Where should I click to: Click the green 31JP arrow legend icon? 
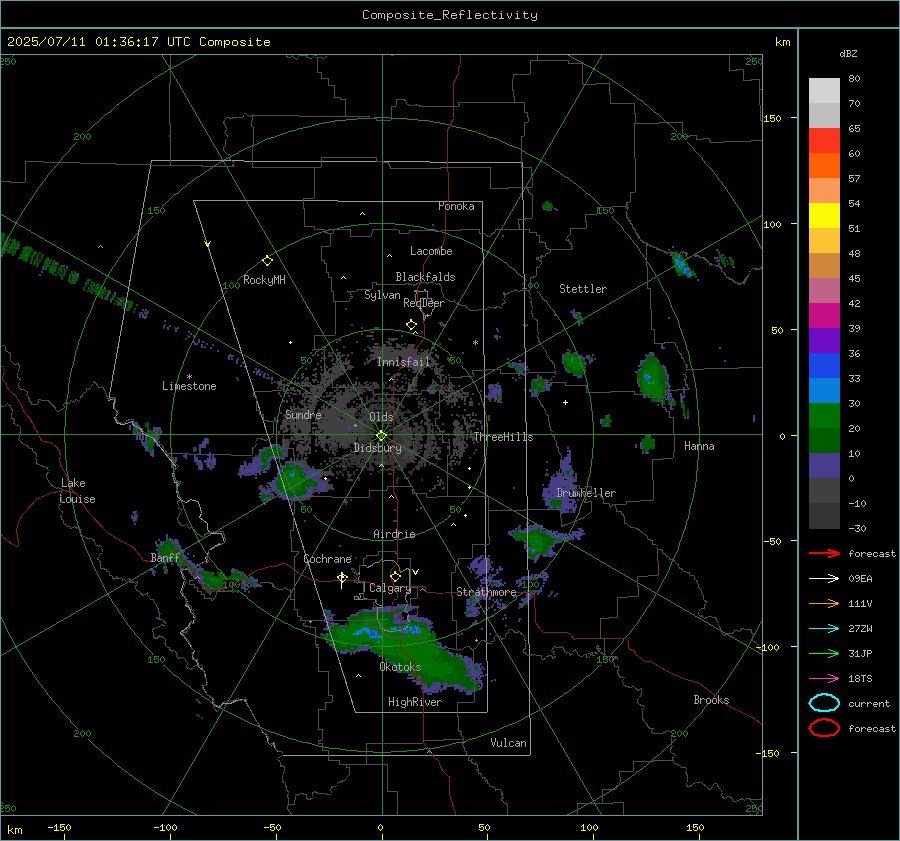[x=824, y=653]
